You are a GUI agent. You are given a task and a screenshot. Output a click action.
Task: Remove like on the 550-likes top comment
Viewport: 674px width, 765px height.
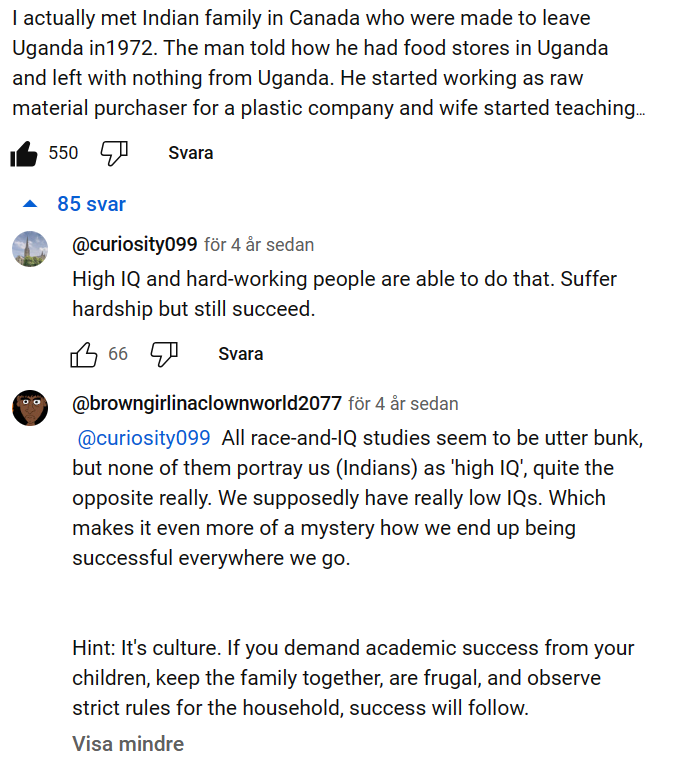(23, 154)
